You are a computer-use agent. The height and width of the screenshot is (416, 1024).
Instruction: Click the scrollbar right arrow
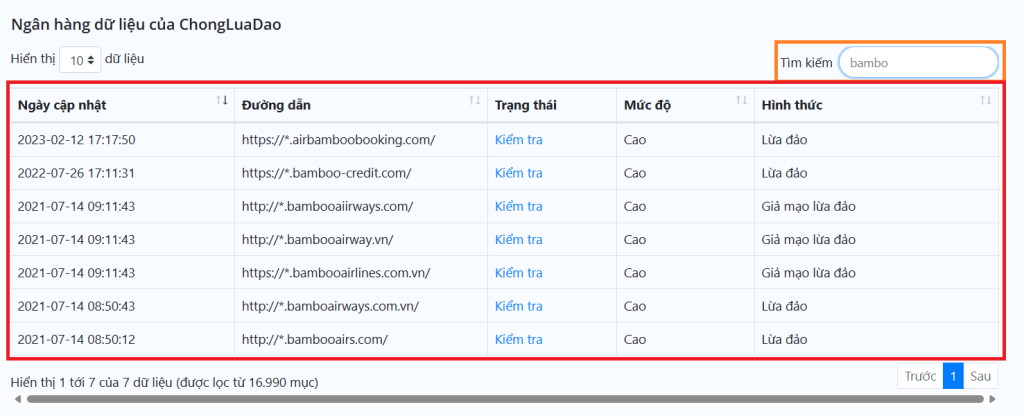(993, 399)
